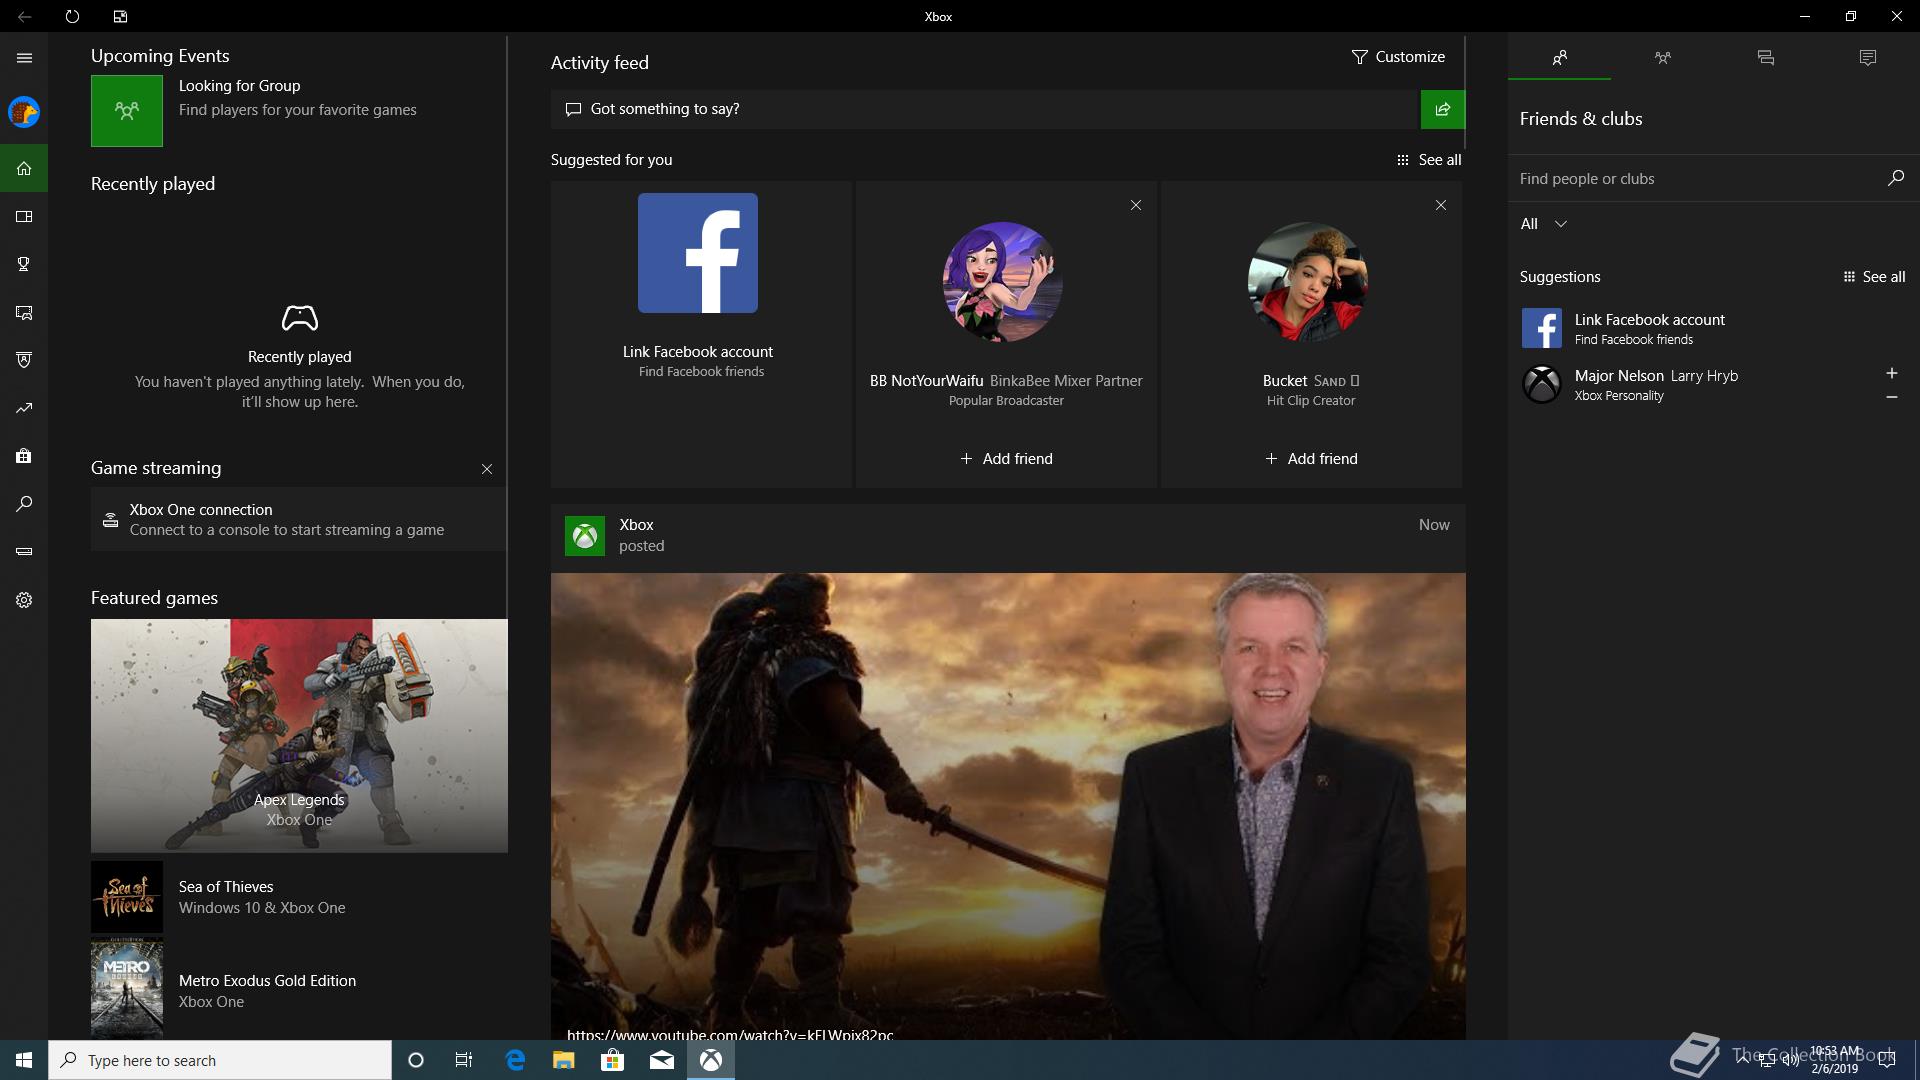Screen dimensions: 1920x1080
Task: Switch to Friends & clubs tab
Action: click(1559, 58)
